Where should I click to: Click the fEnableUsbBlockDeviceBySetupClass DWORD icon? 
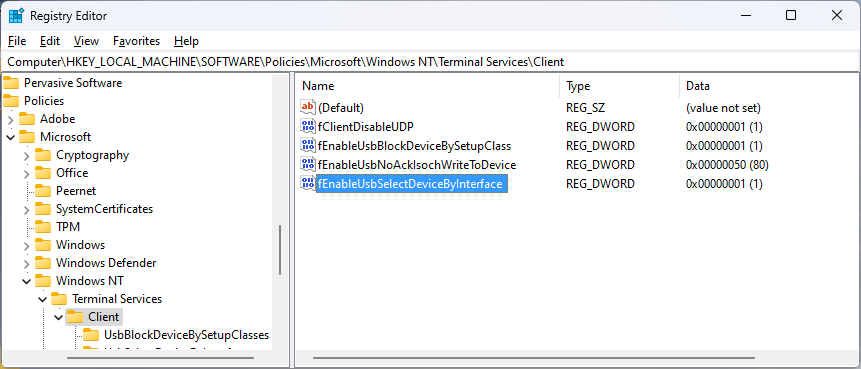[308, 146]
